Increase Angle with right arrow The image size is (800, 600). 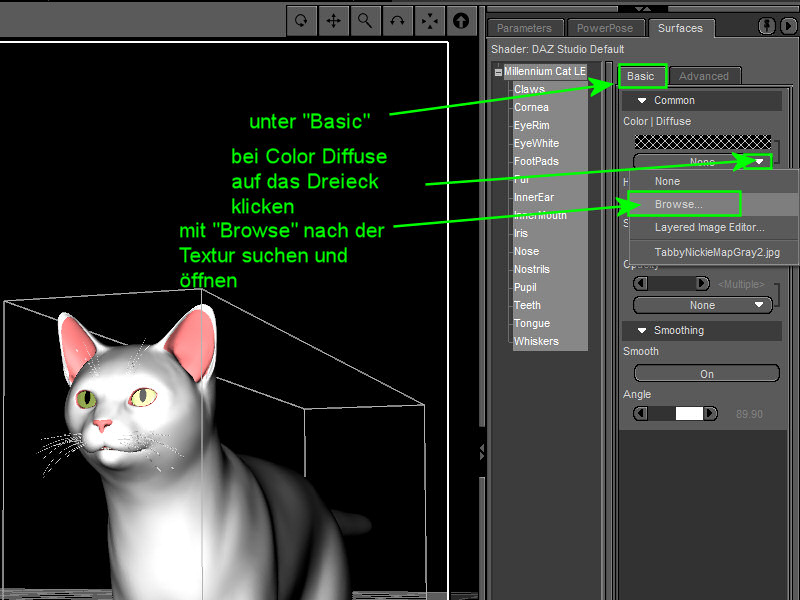[710, 413]
